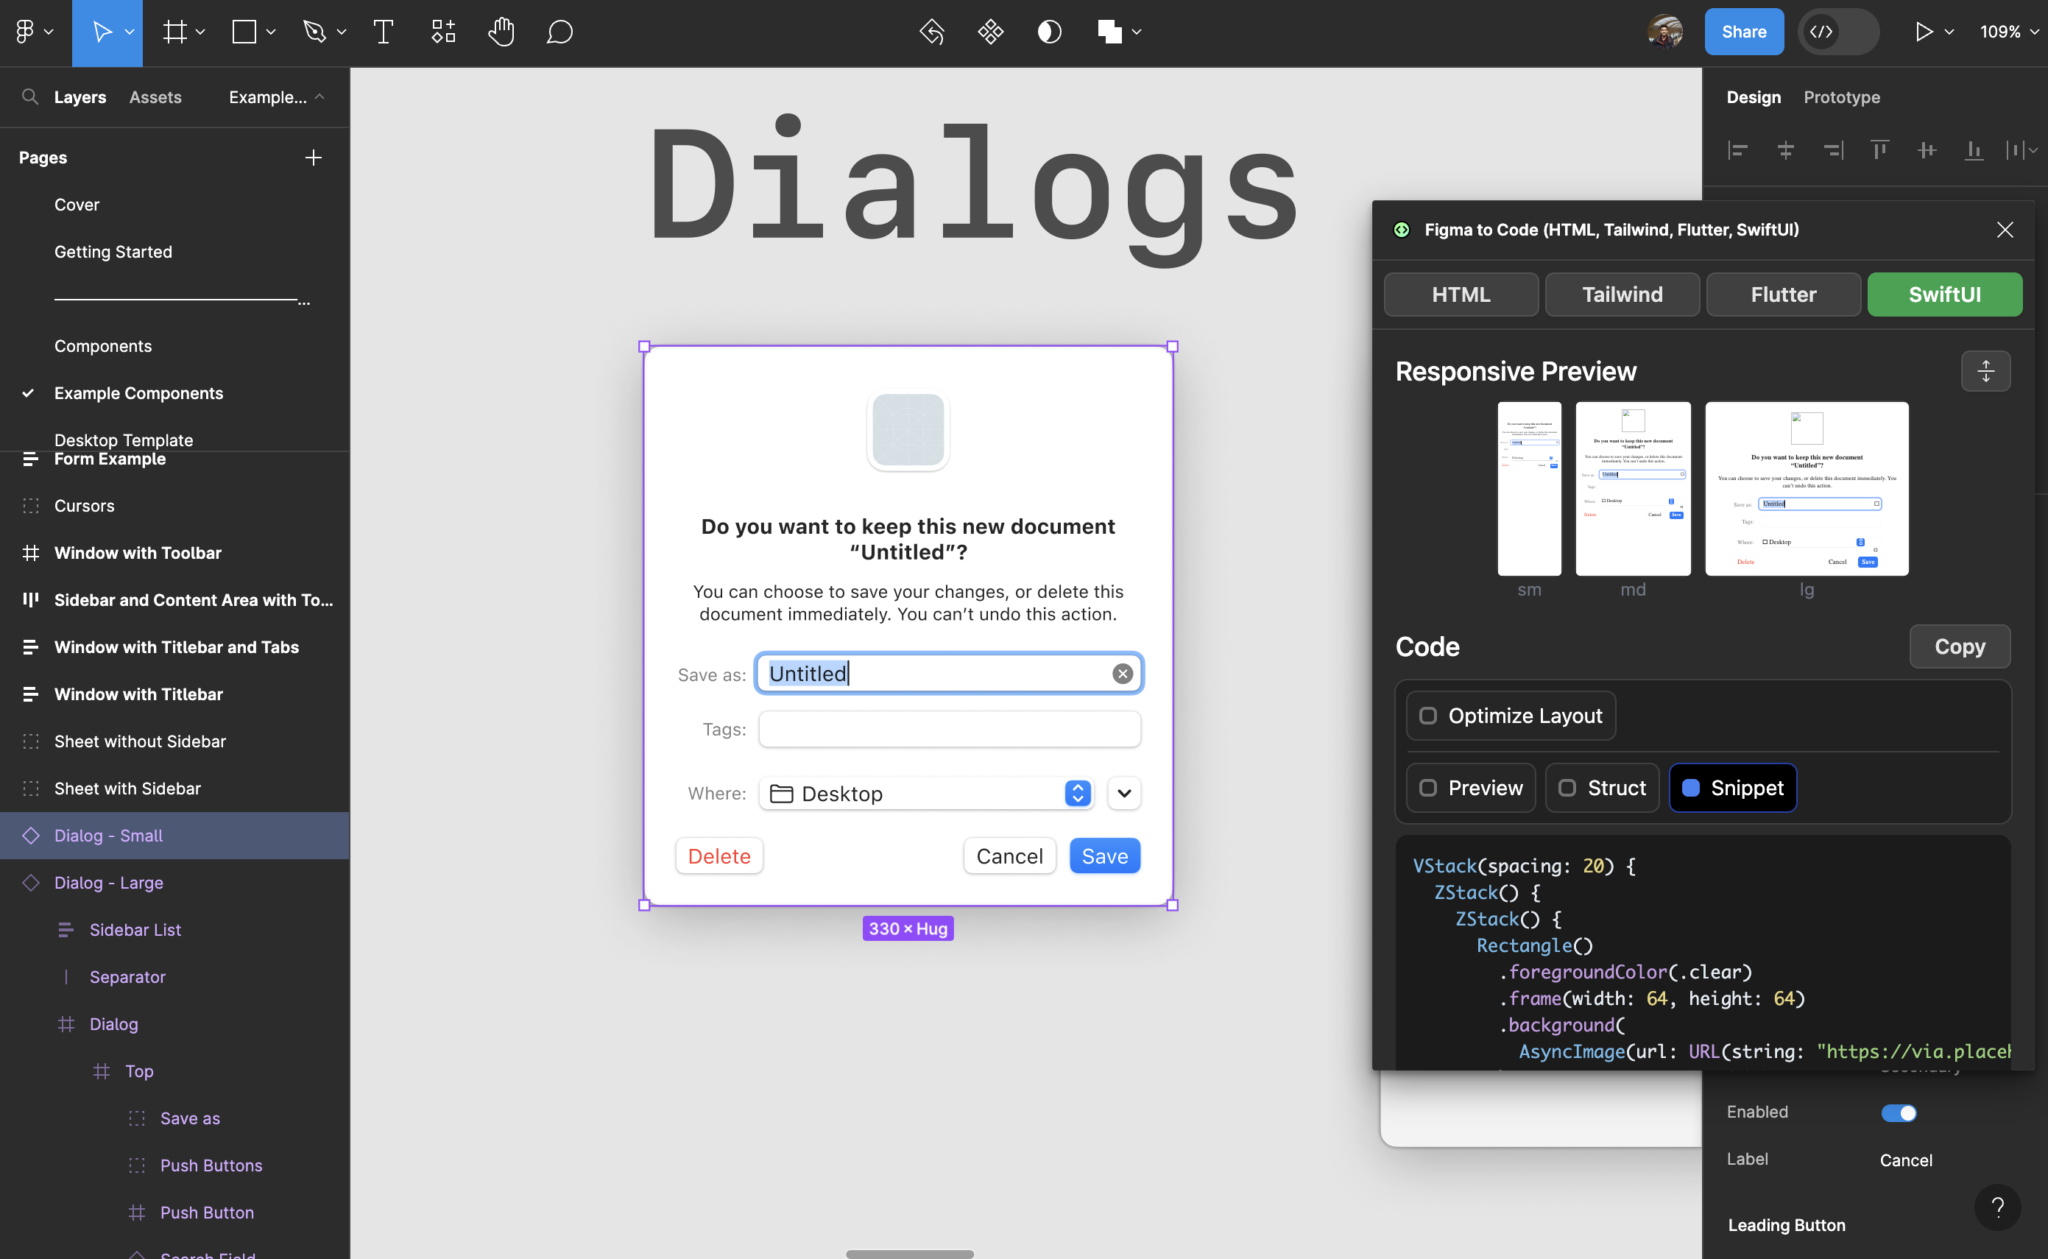The width and height of the screenshot is (2048, 1259).
Task: Select the Hand tool
Action: click(501, 32)
